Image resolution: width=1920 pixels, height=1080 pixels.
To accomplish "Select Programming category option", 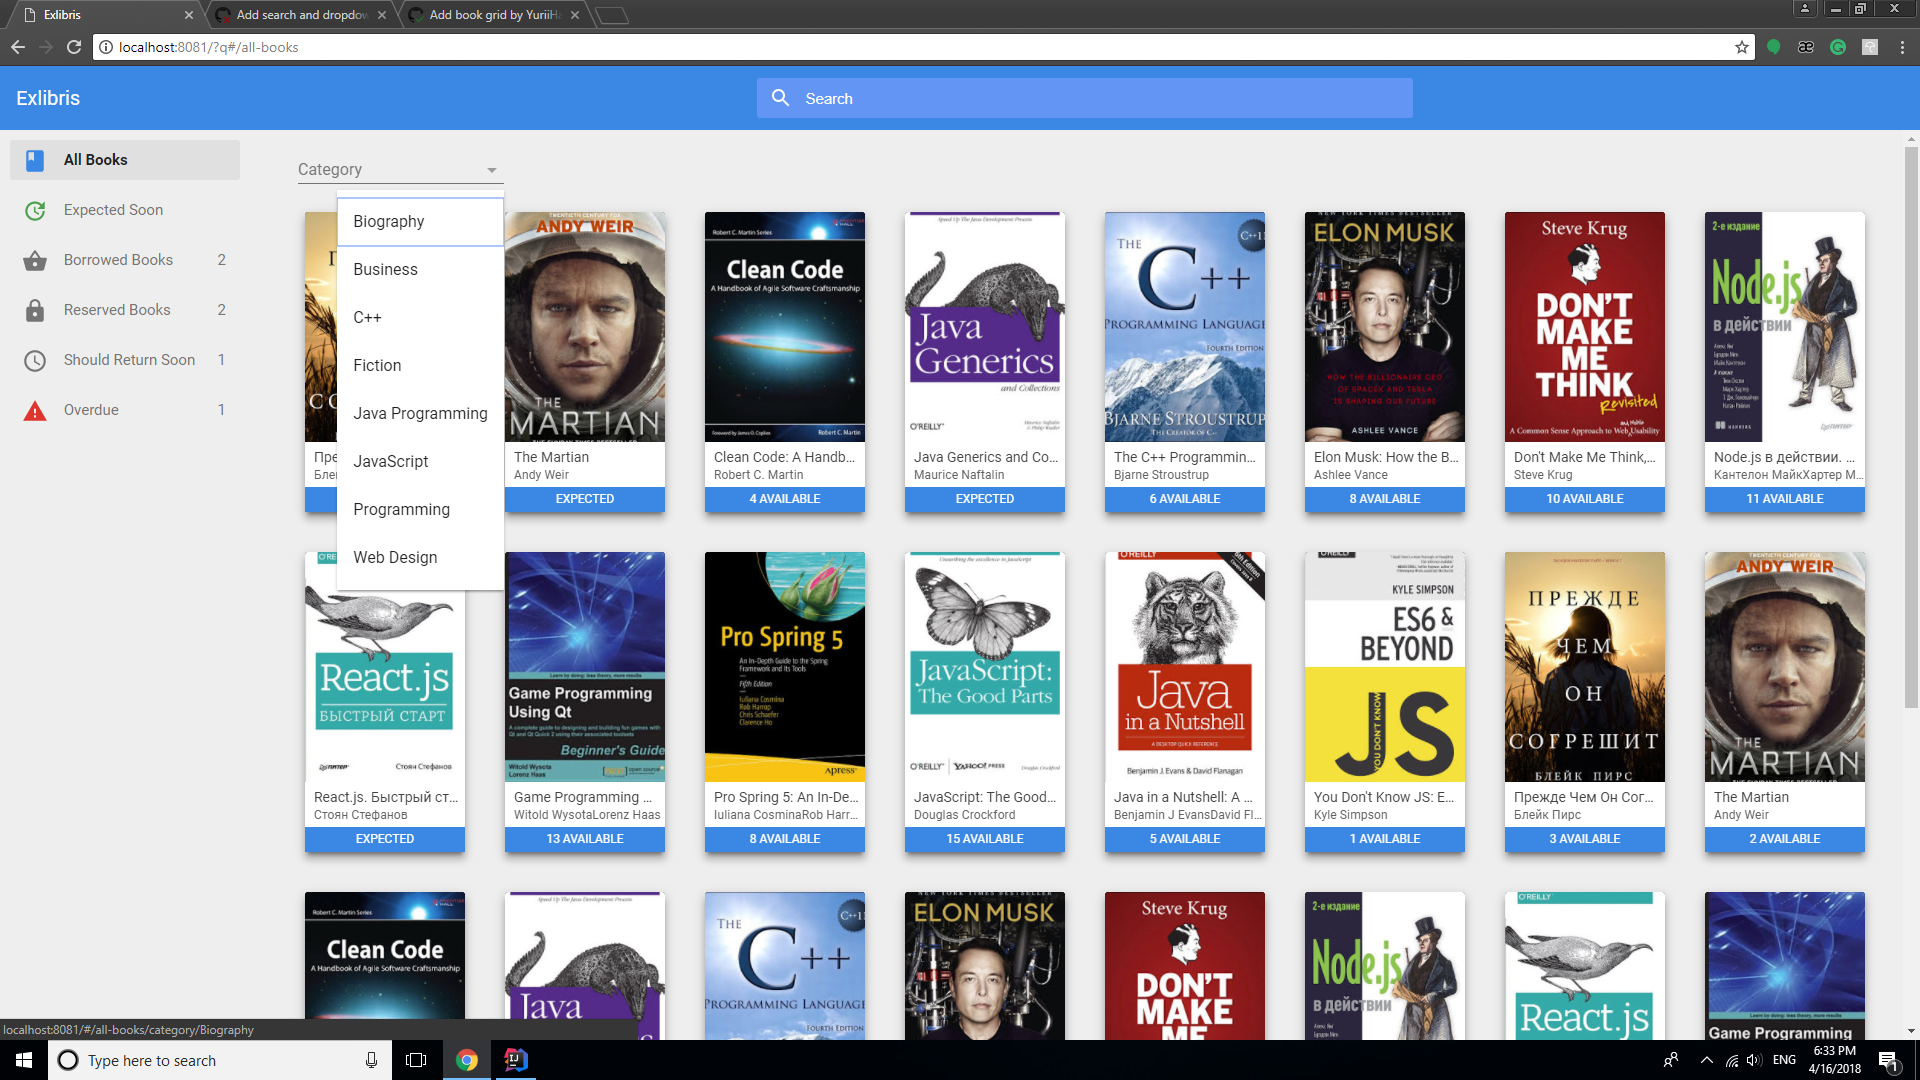I will coord(420,509).
